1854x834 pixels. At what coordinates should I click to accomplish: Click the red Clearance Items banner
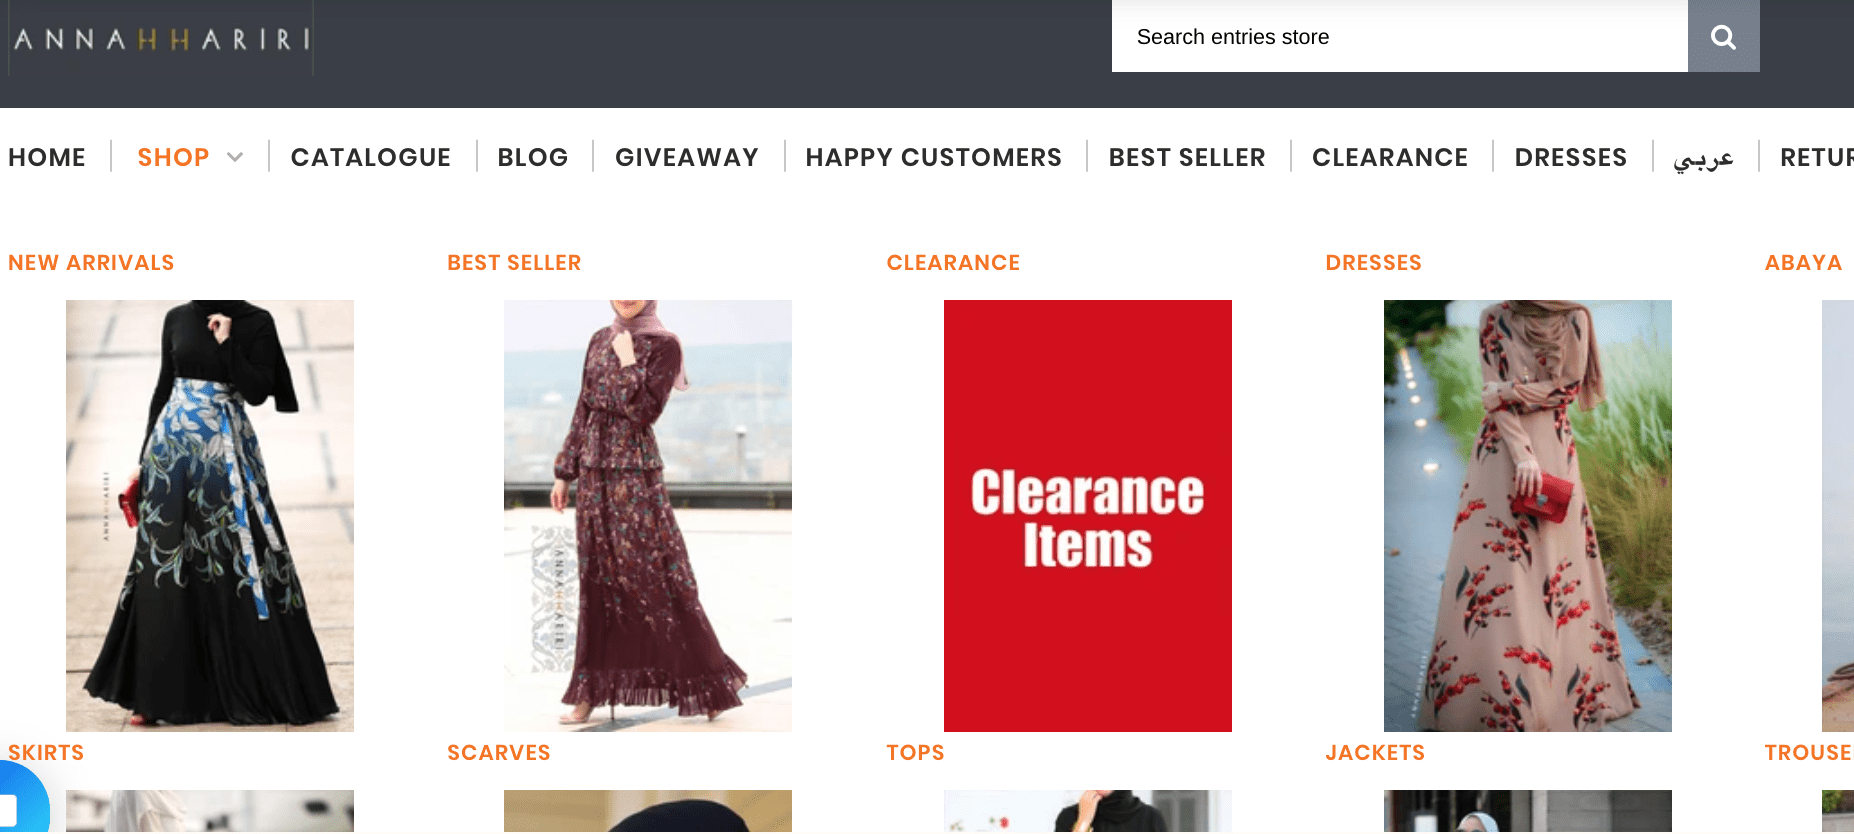(x=1087, y=515)
